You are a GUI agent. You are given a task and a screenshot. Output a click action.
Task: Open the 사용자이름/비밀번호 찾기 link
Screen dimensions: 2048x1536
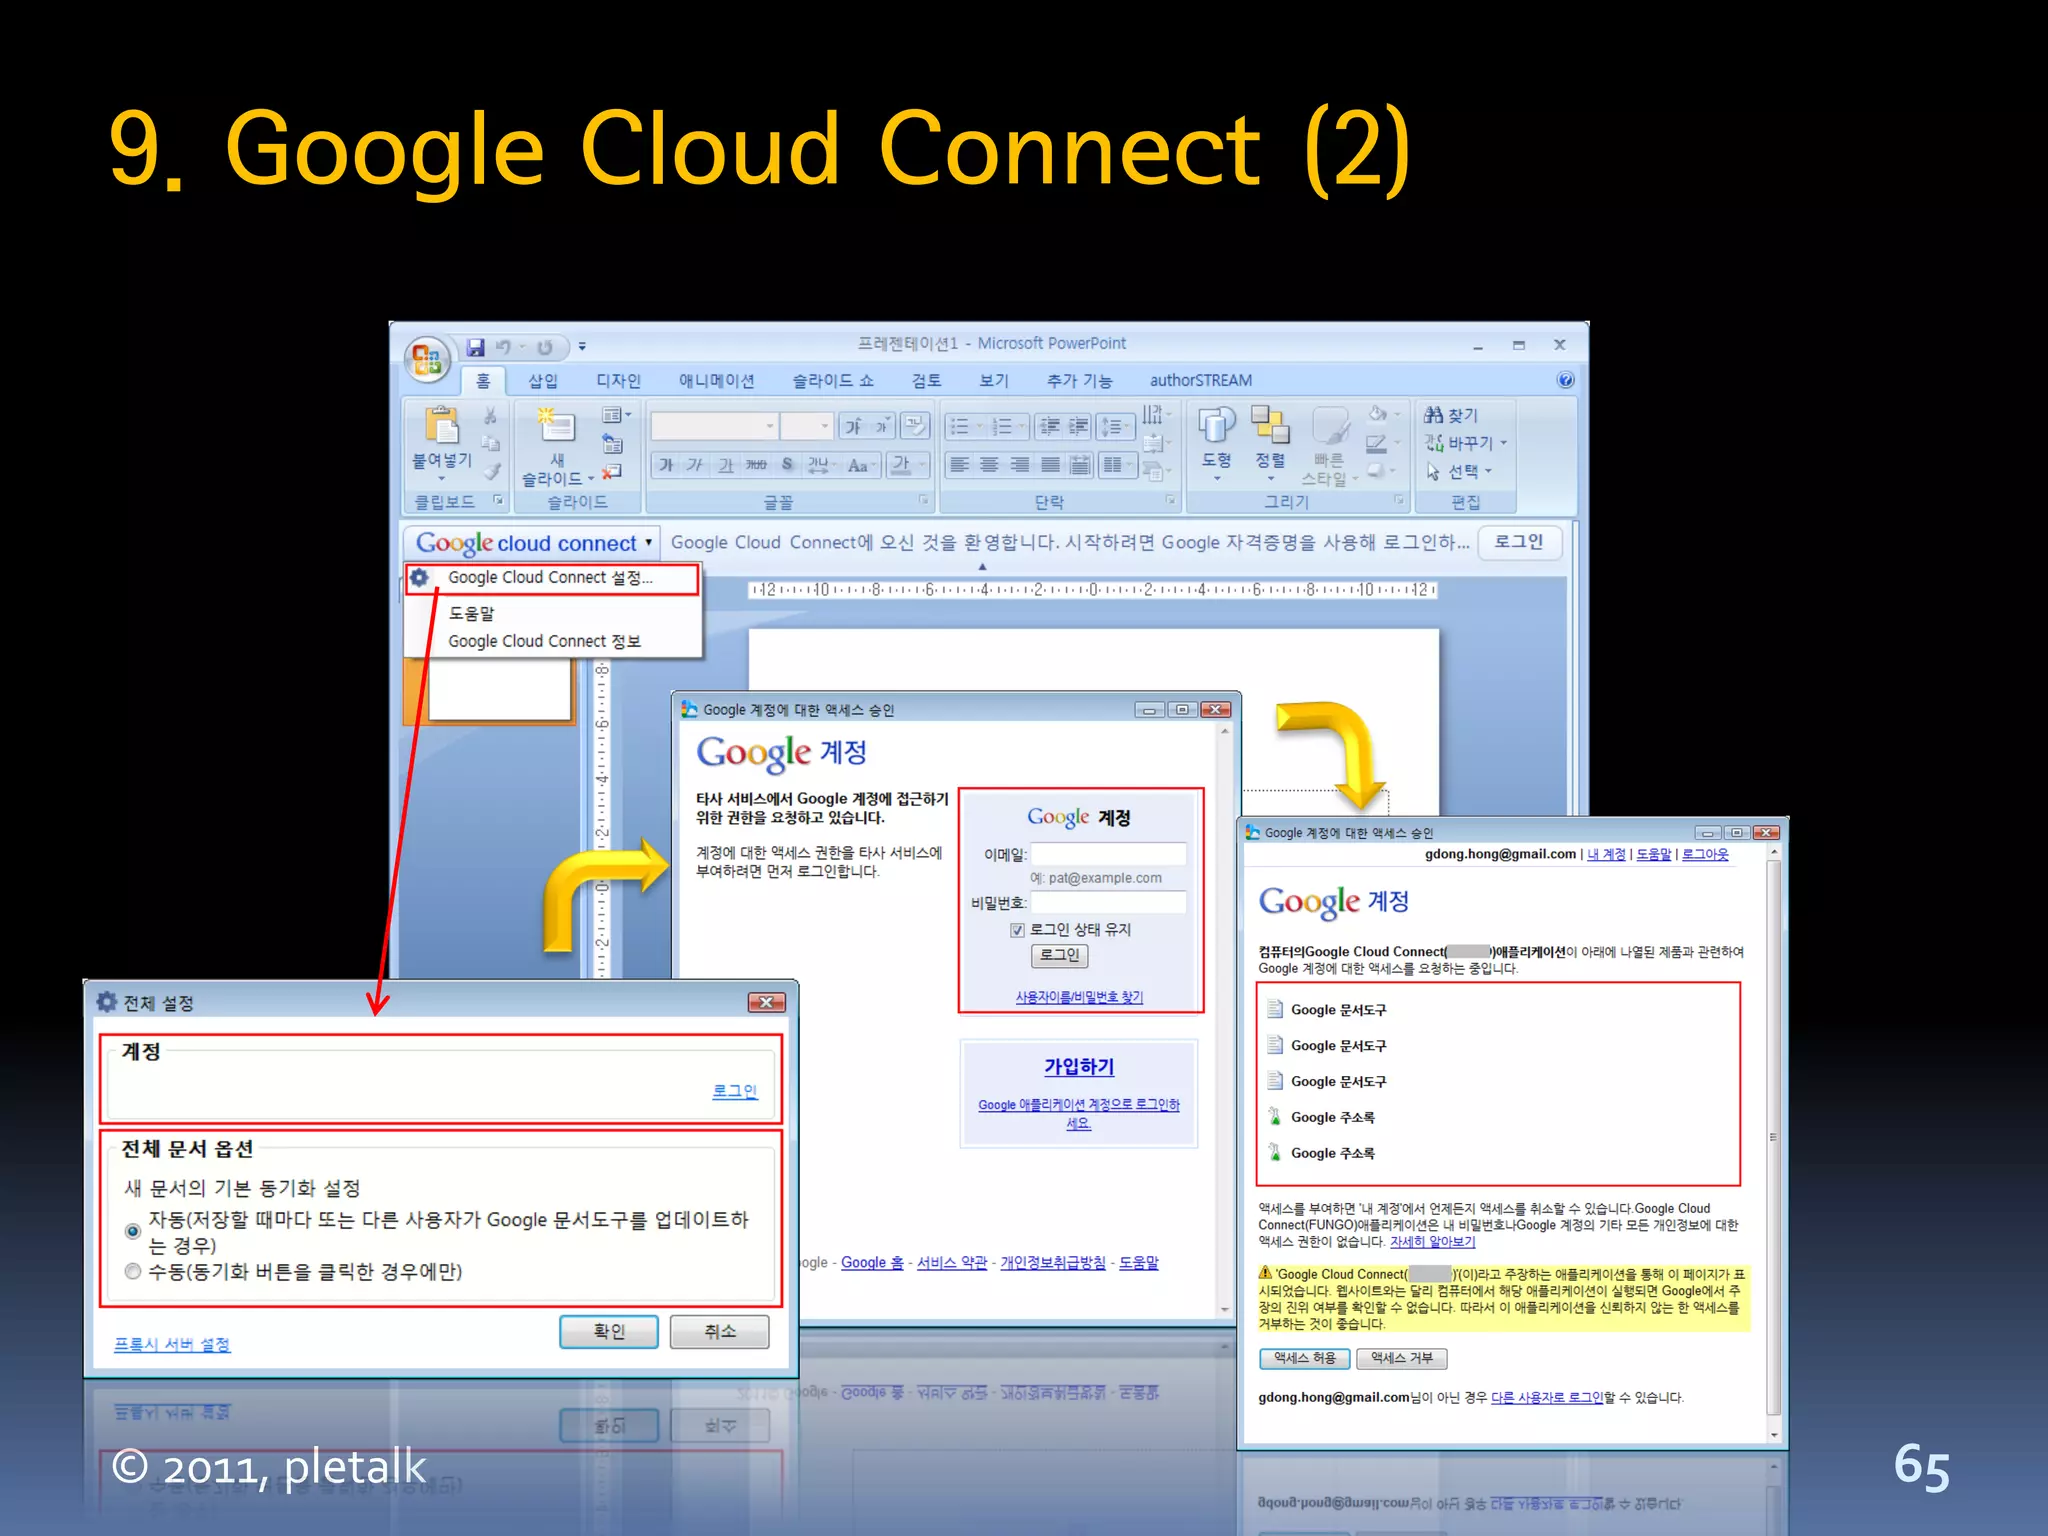pos(1079,997)
